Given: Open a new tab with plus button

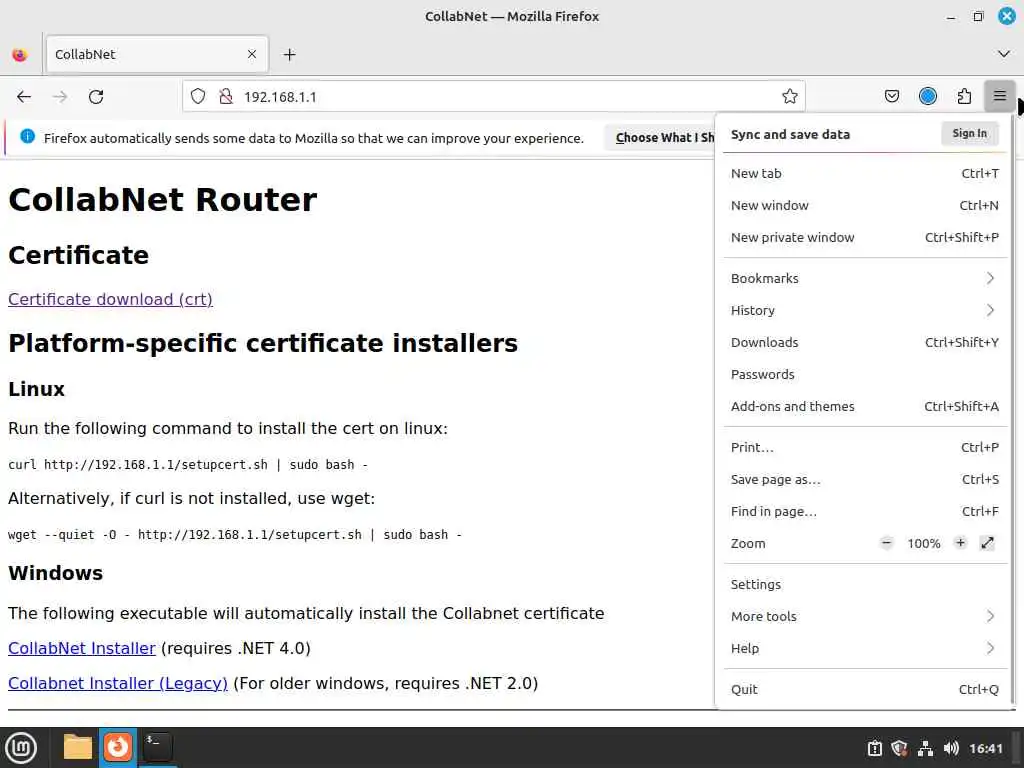Looking at the screenshot, I should (289, 55).
